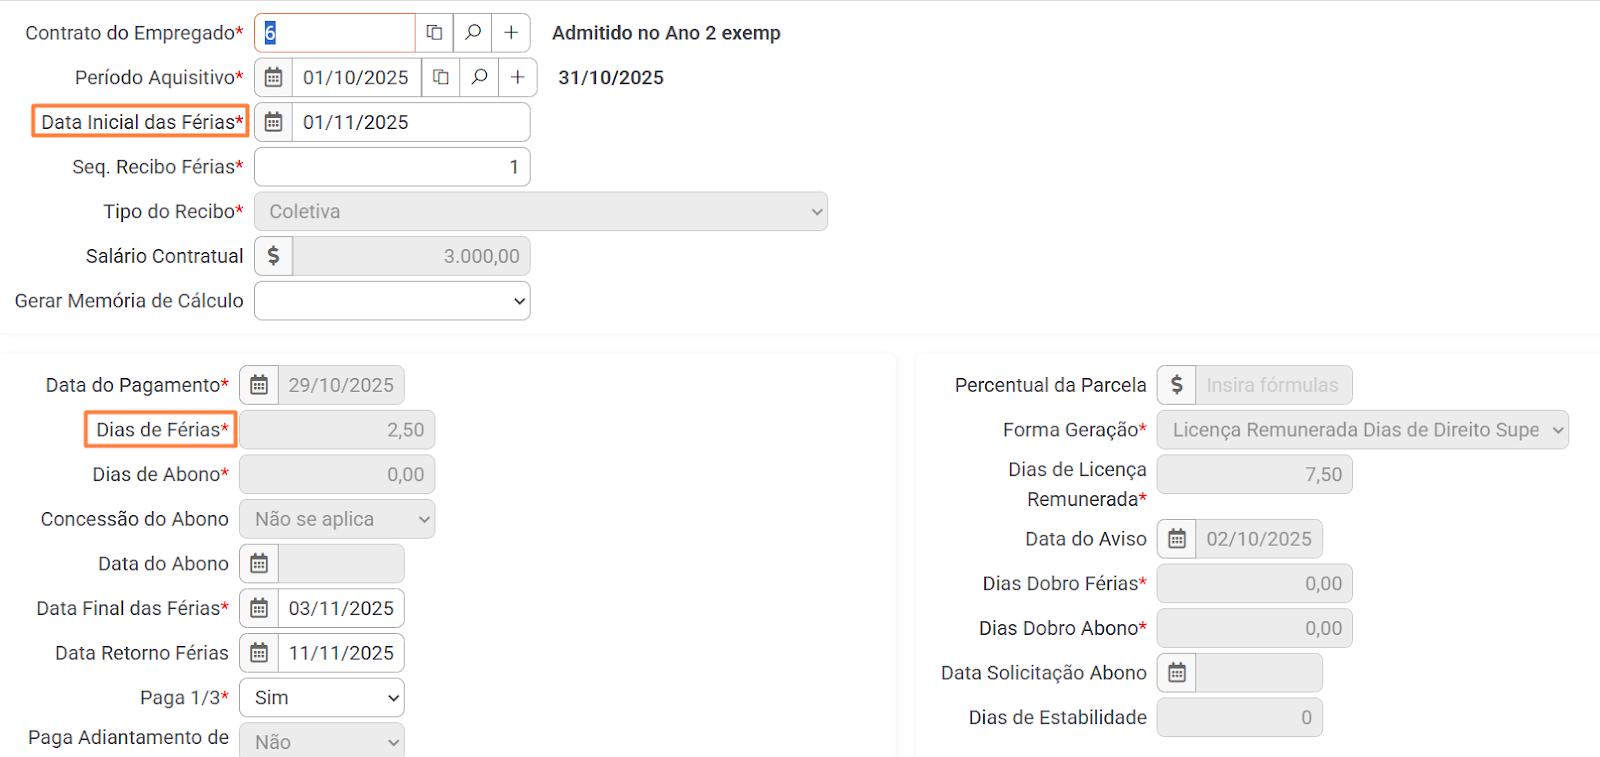Click the copy icon beside Período Aquisitivo

[x=440, y=78]
